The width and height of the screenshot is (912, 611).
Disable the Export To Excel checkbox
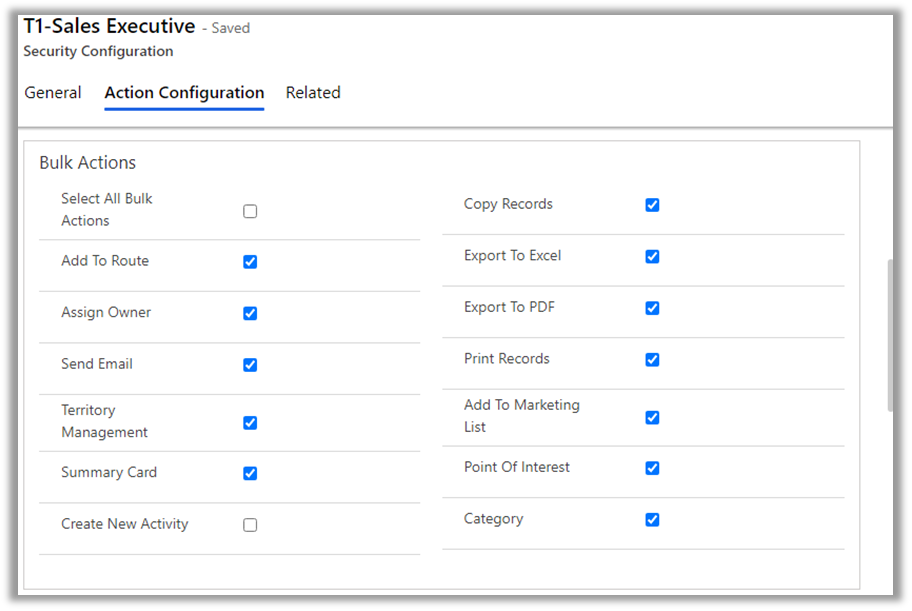pyautogui.click(x=652, y=257)
